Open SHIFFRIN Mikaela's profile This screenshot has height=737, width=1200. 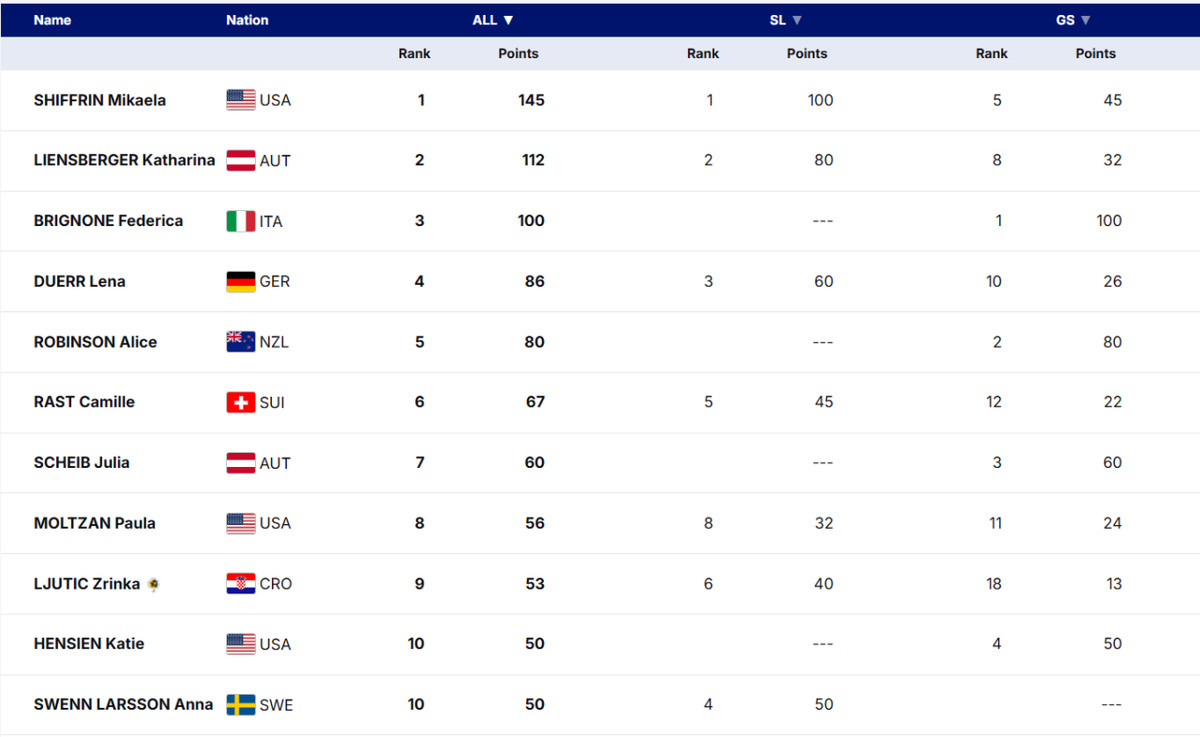[100, 100]
